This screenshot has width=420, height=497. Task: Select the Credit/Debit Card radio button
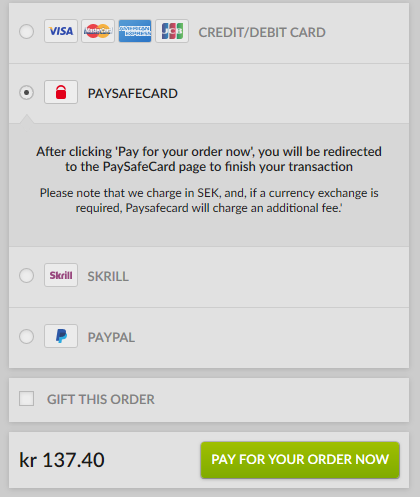coord(26,32)
